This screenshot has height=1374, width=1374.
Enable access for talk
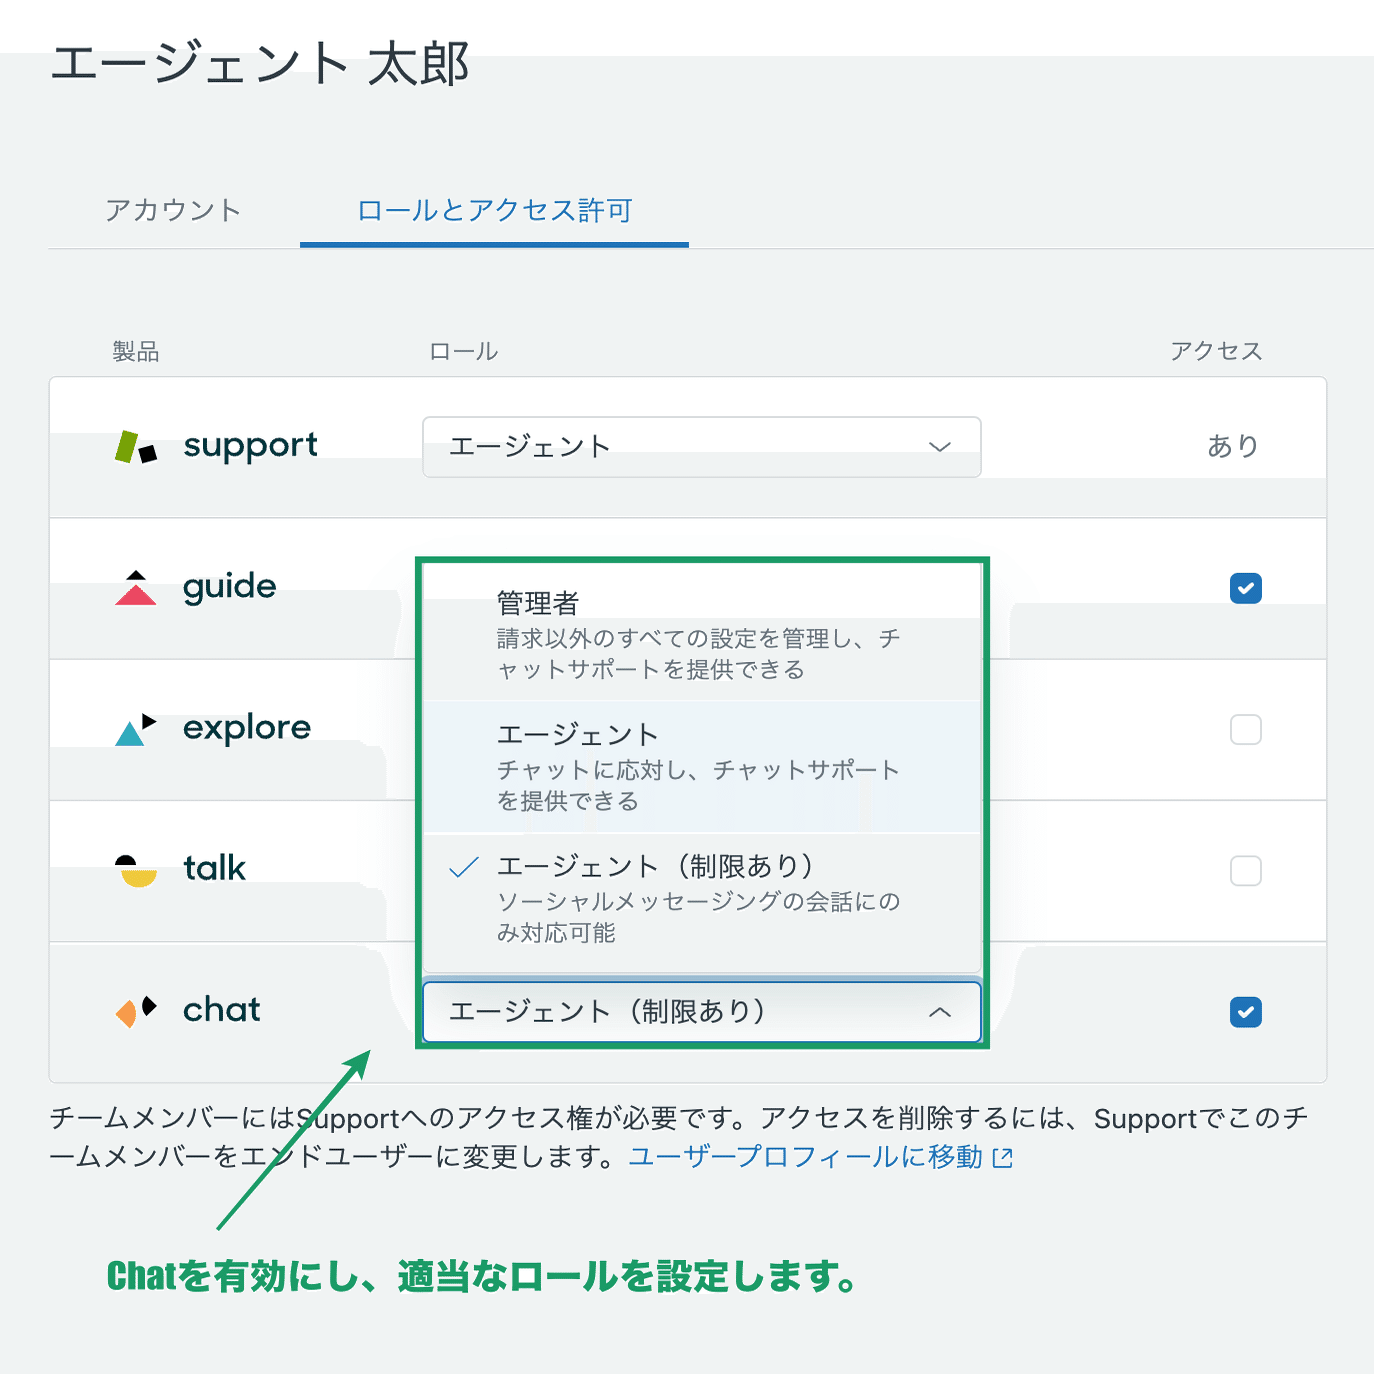pyautogui.click(x=1245, y=871)
